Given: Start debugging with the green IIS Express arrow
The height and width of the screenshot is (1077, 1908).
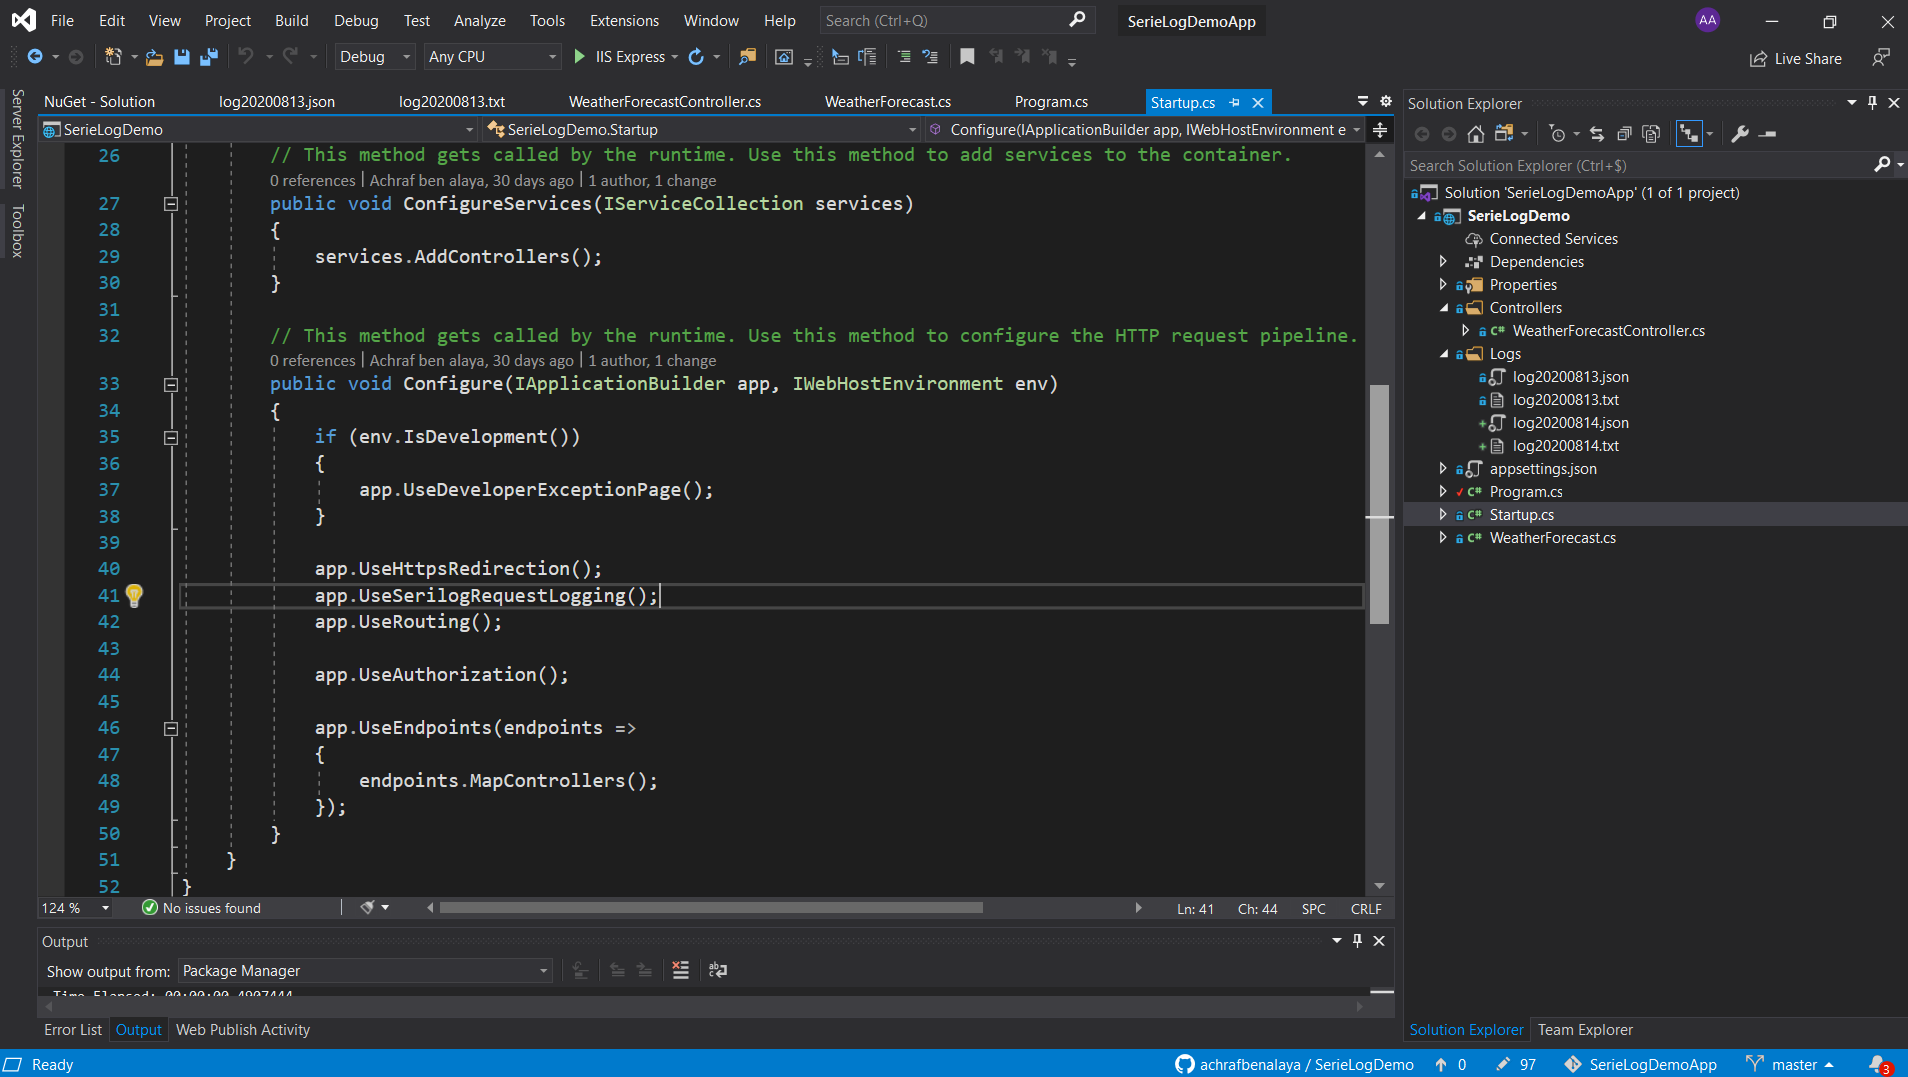Looking at the screenshot, I should [x=580, y=57].
